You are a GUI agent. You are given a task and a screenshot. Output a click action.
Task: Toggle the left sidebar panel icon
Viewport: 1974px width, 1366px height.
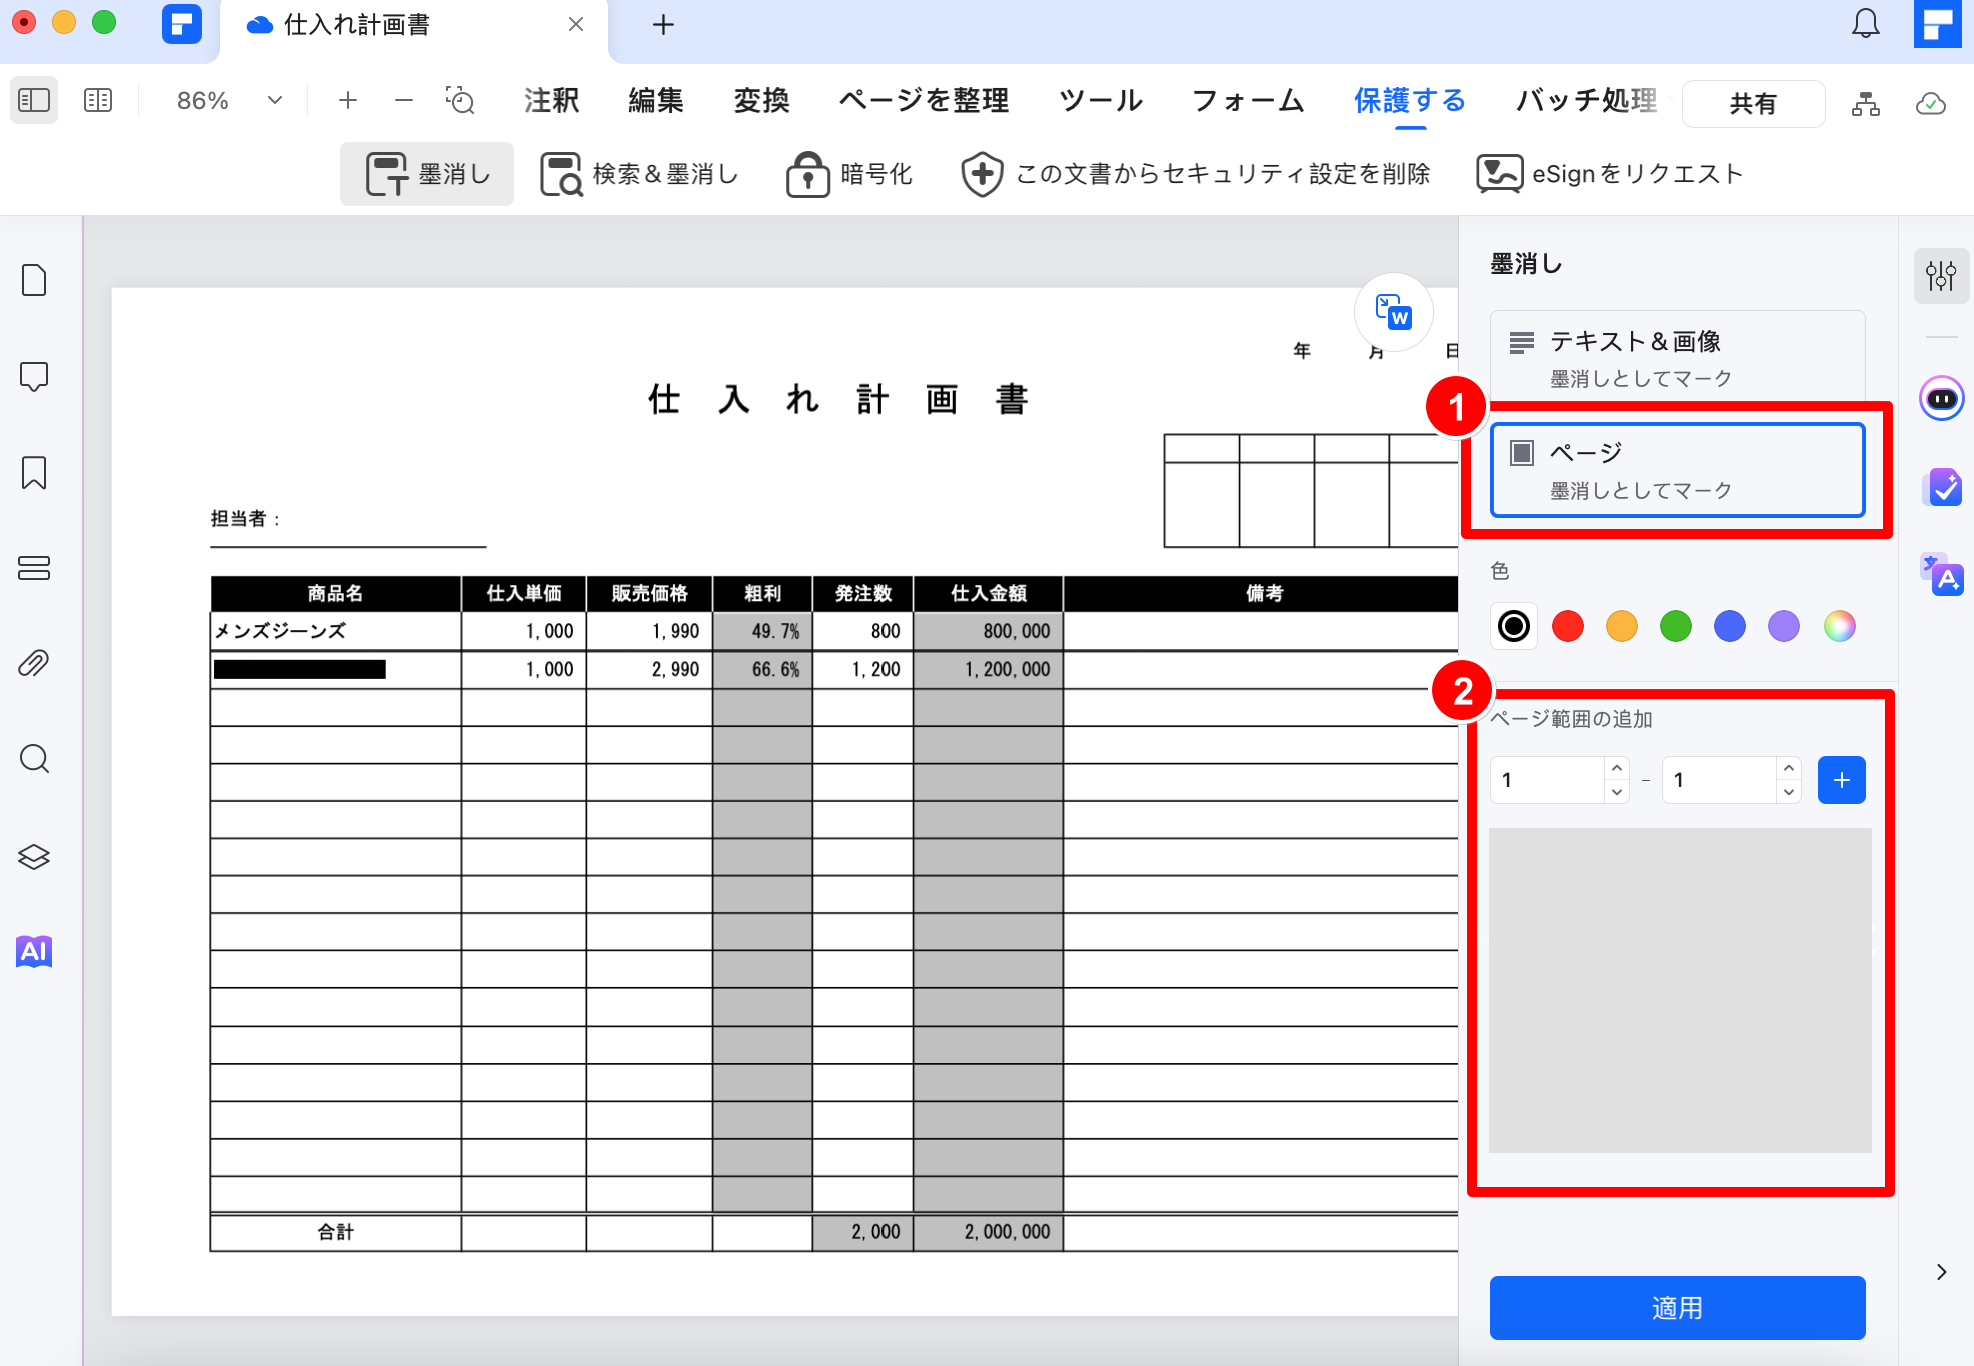coord(34,100)
